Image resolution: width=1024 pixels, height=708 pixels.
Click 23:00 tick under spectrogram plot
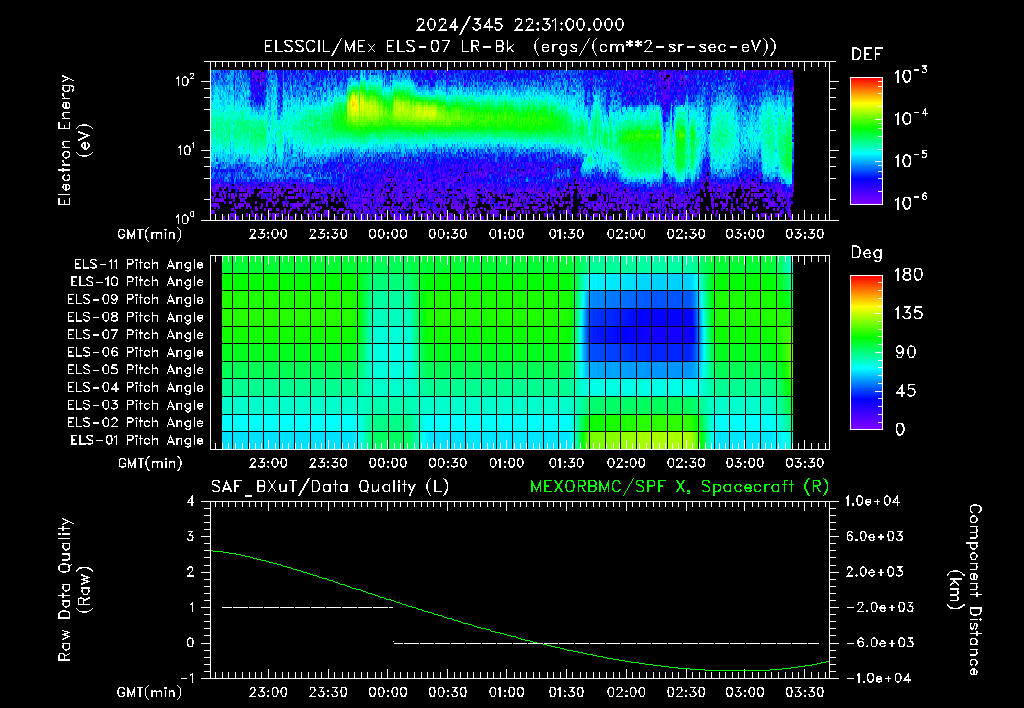click(x=268, y=234)
